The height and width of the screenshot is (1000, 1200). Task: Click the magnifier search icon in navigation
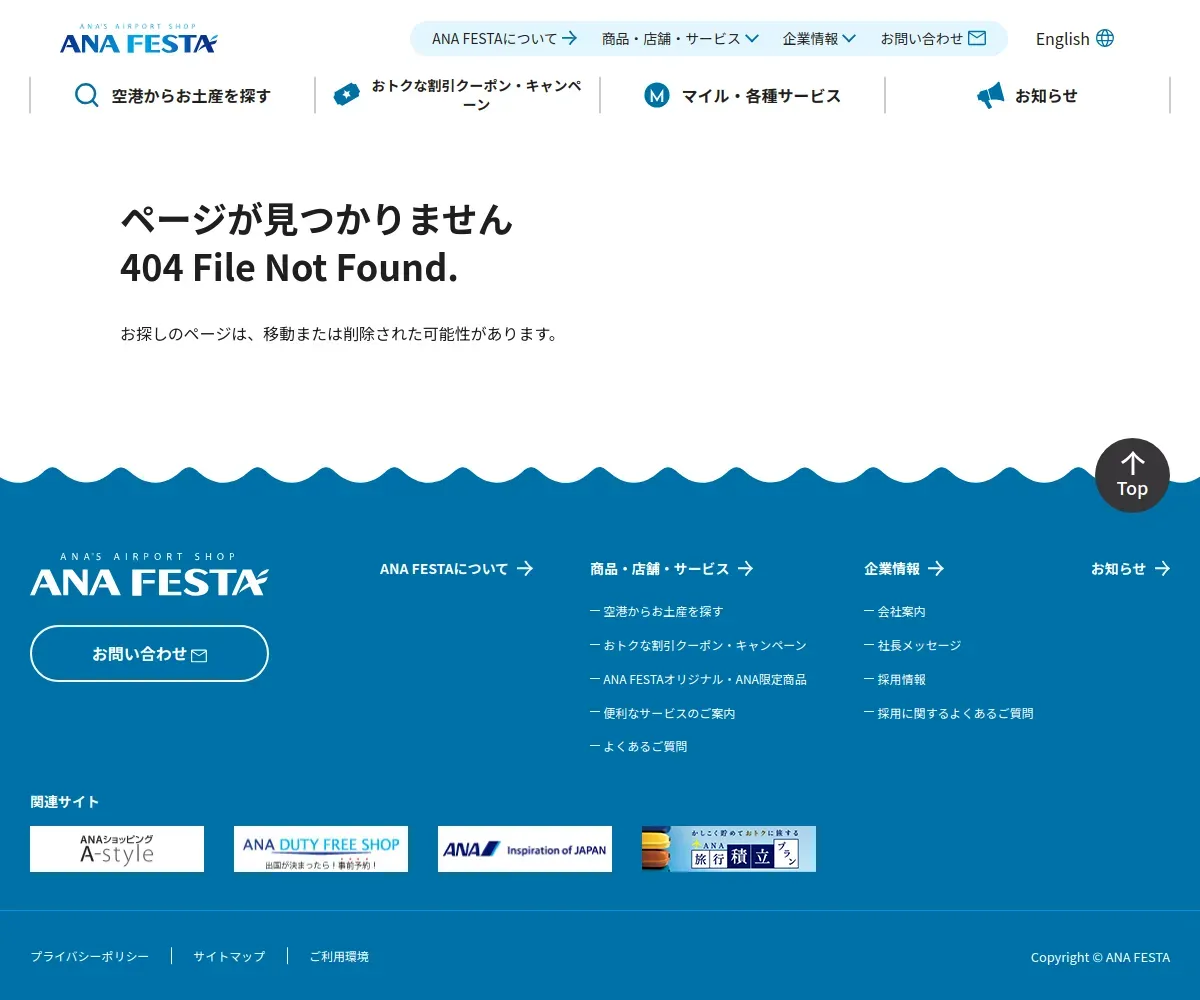[87, 95]
